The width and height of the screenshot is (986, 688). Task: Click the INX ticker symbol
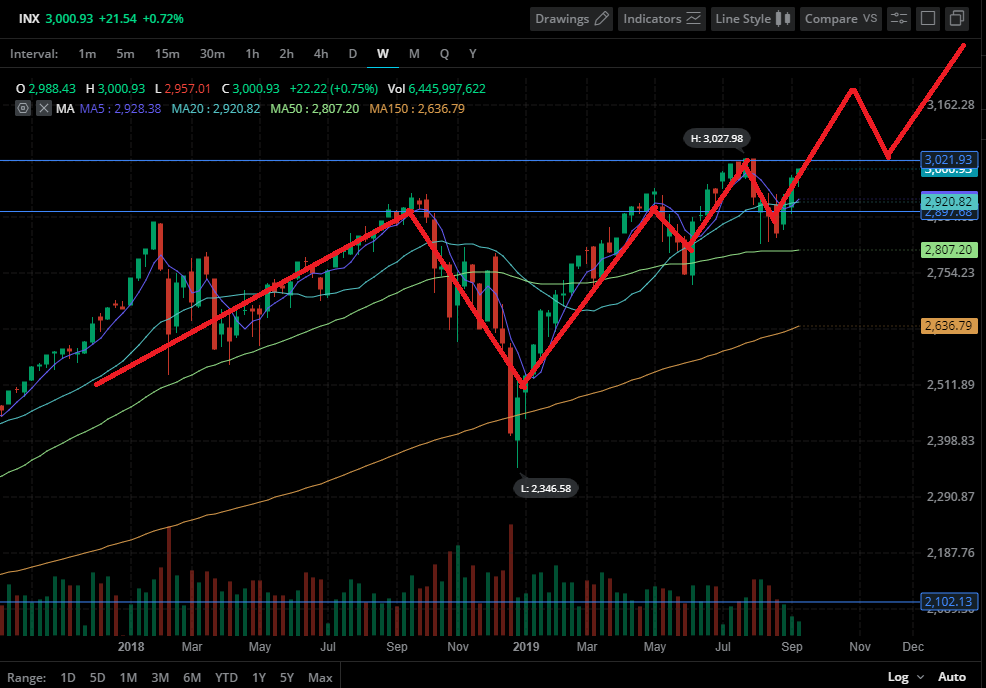(29, 19)
